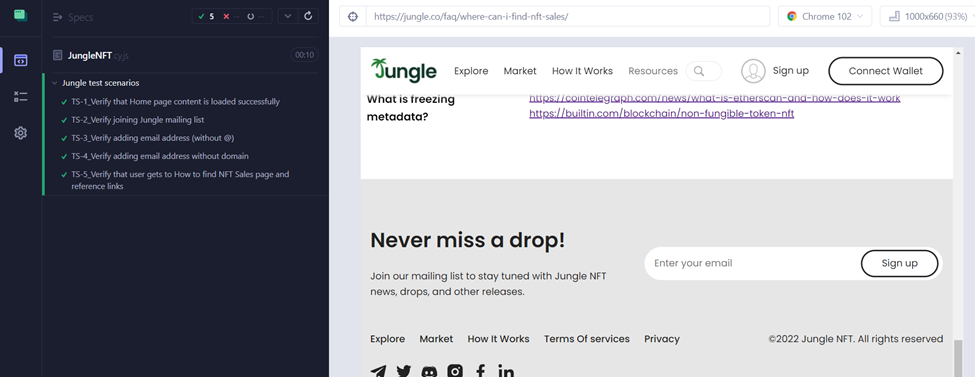Click the search magnifier on Jungle navbar
The image size is (975, 377).
pos(699,71)
